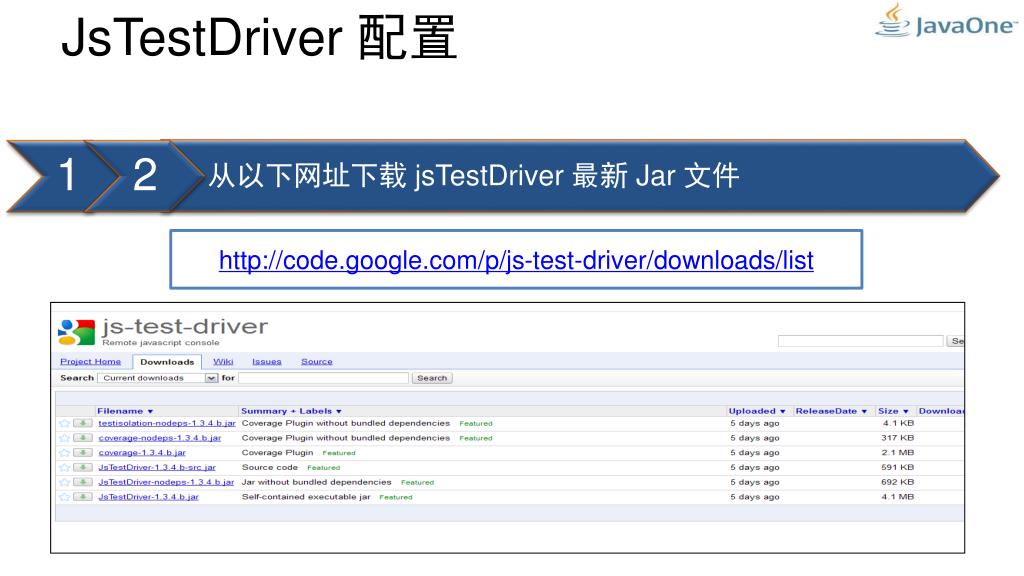
Task: Click Featured label on Self-contained executable jar
Action: 396,497
